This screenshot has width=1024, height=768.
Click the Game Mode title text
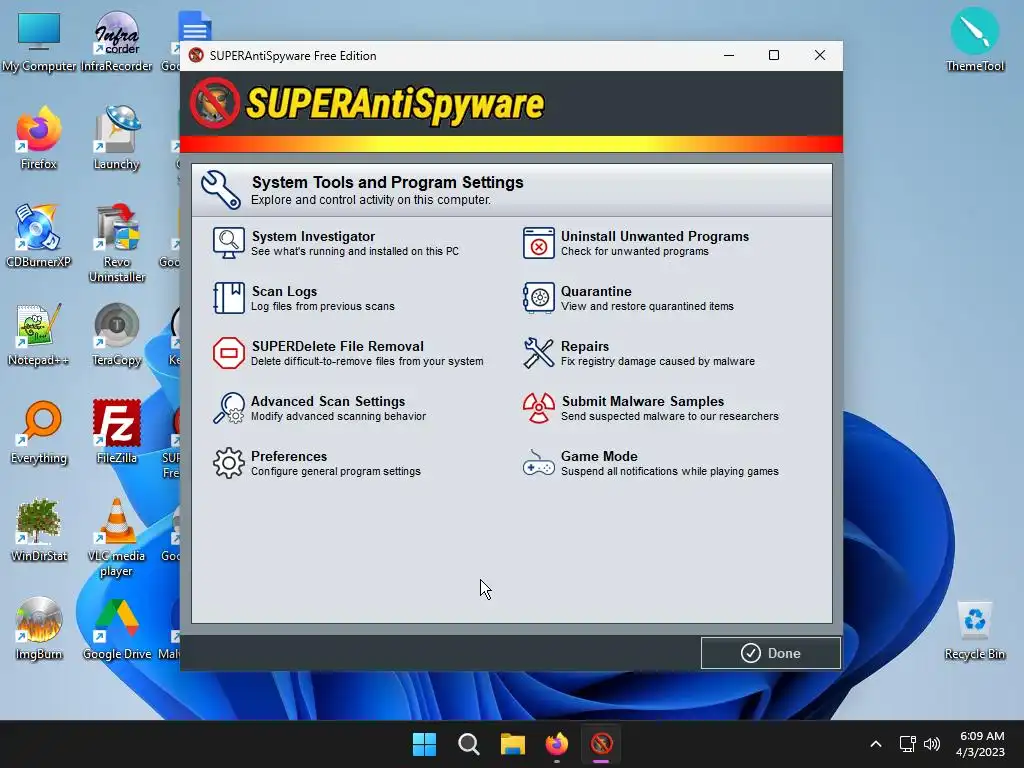click(x=599, y=456)
